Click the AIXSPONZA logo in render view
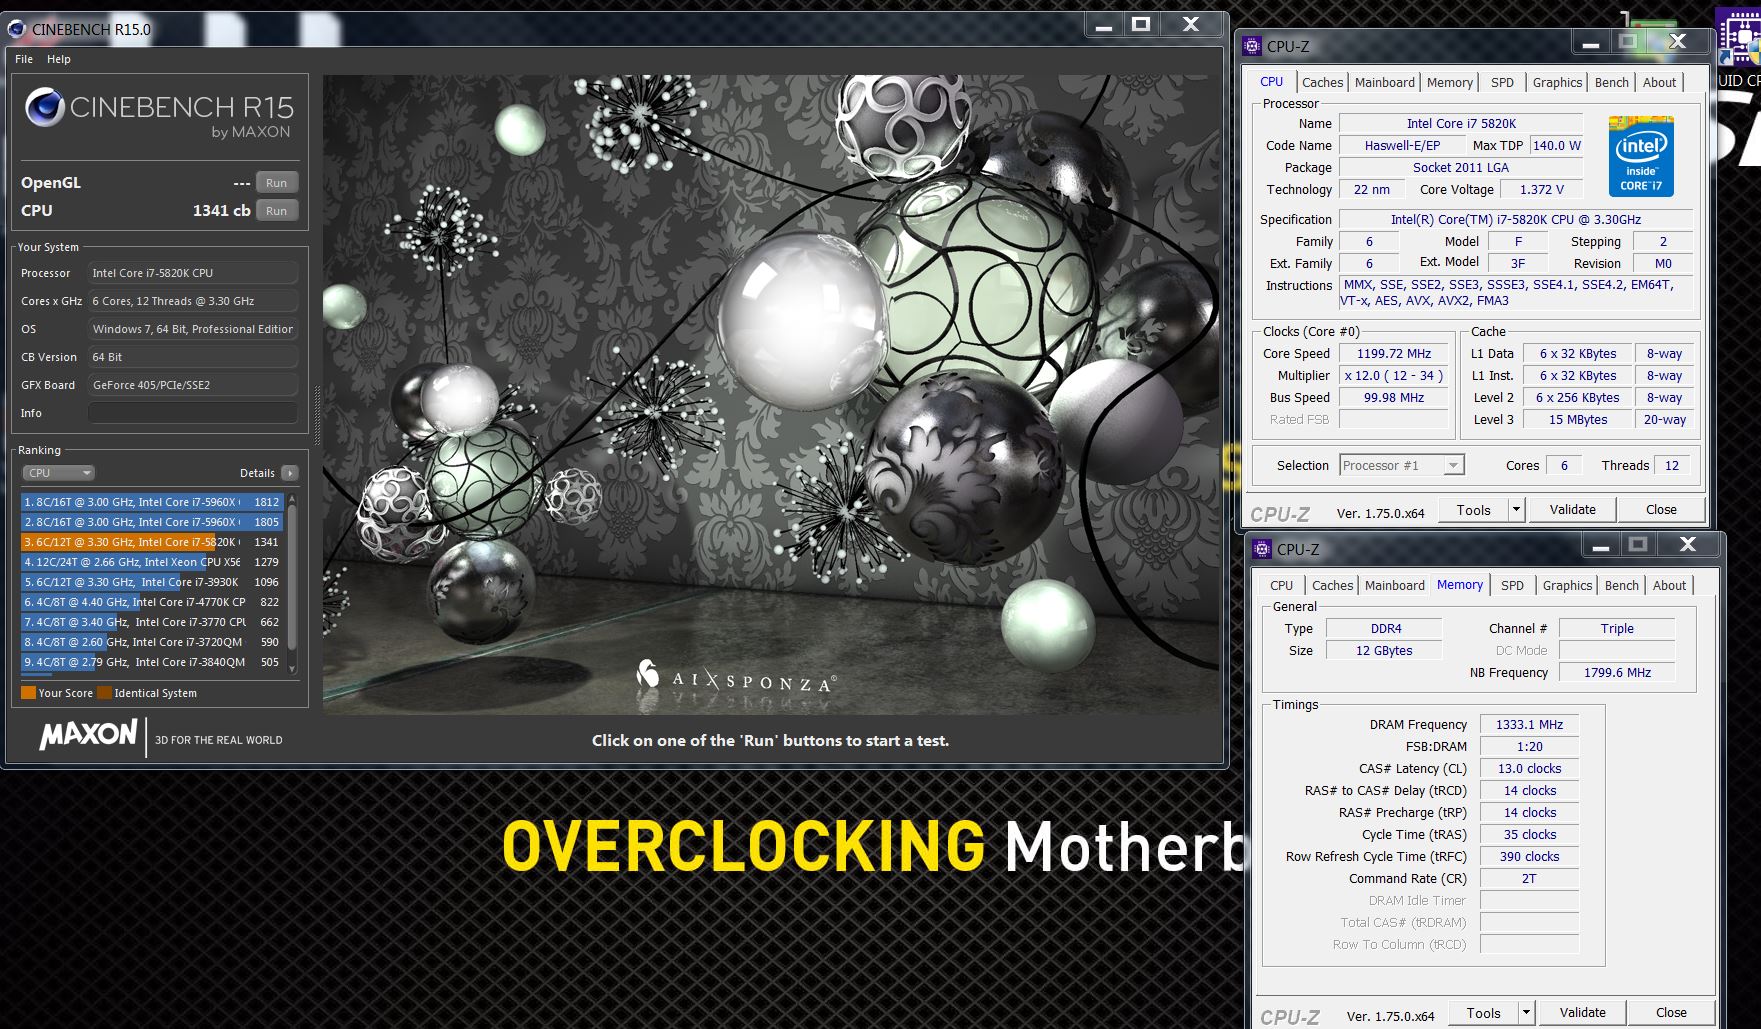 [x=736, y=678]
